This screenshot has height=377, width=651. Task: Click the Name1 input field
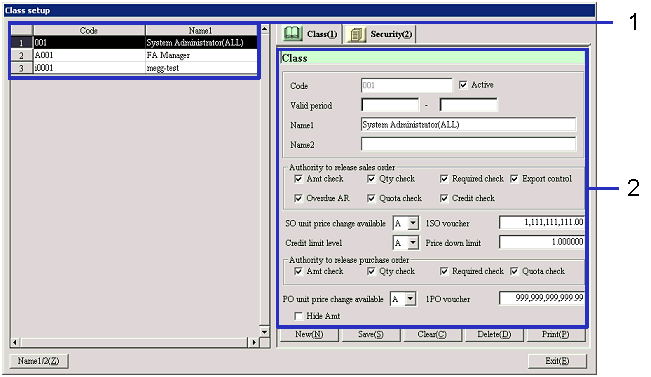click(x=468, y=125)
